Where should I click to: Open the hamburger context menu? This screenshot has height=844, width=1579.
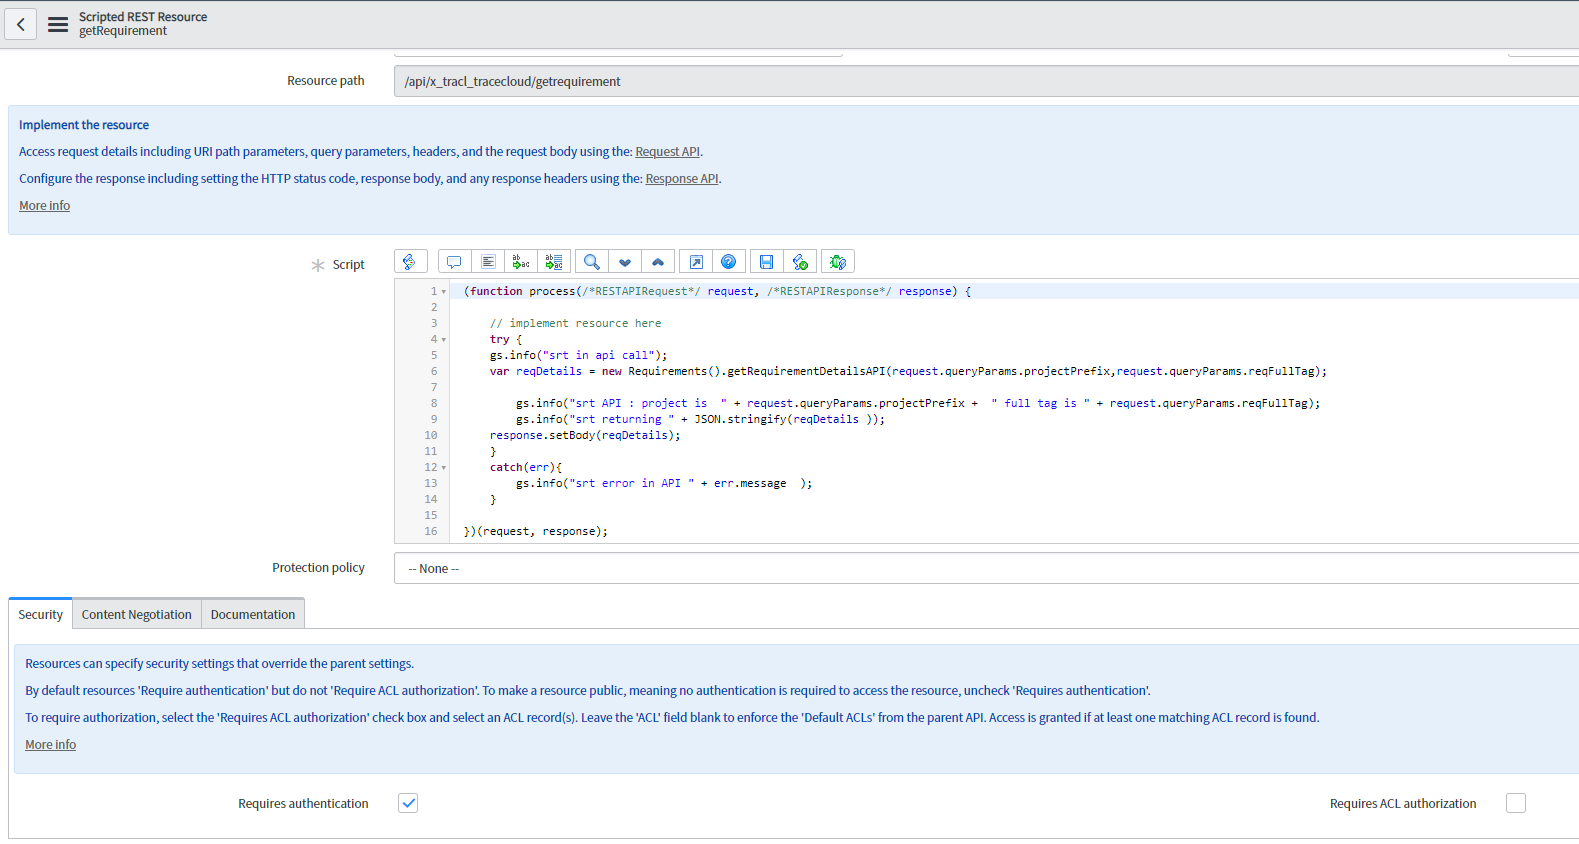pos(58,24)
